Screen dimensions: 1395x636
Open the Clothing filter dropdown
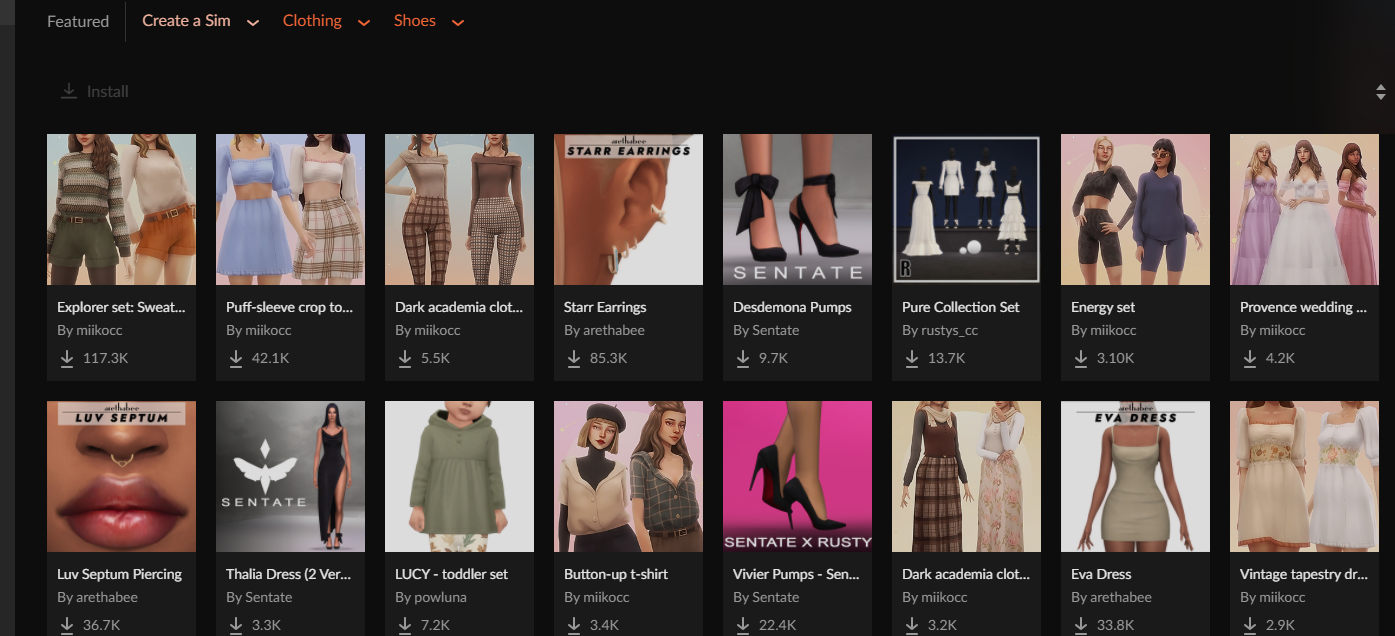click(364, 22)
